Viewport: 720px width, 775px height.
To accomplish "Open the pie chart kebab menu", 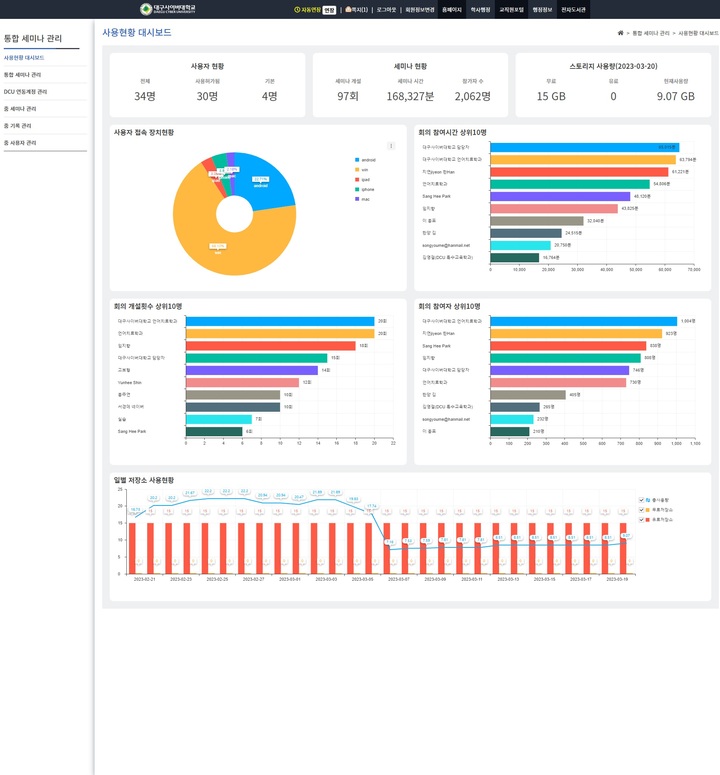I will (391, 146).
